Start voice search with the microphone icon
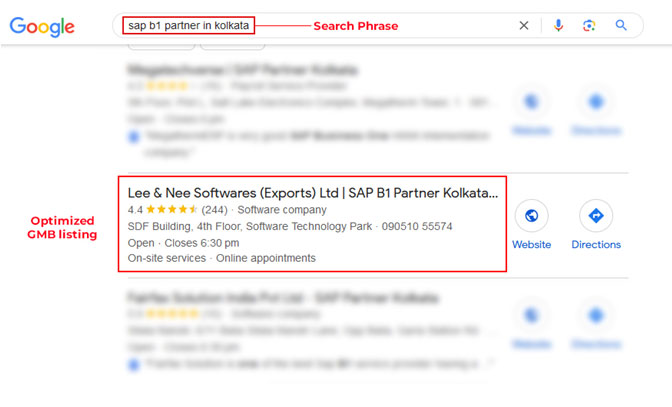 coord(558,25)
